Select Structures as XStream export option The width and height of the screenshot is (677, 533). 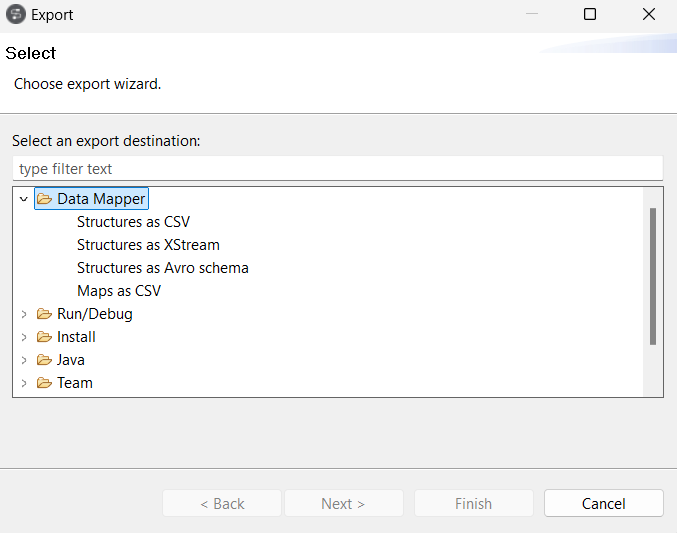coord(148,245)
